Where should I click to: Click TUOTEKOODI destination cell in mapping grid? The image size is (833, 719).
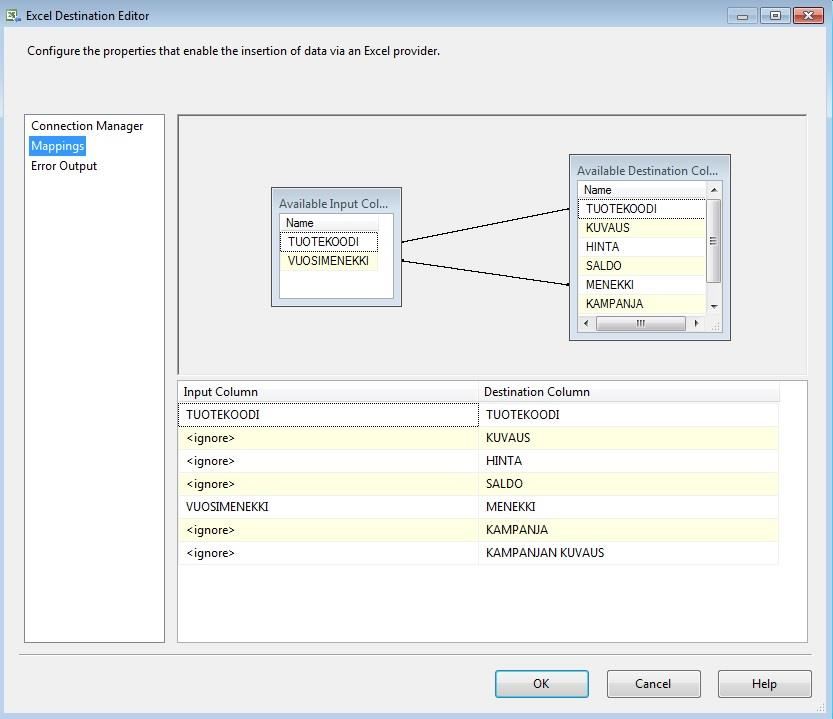(x=628, y=415)
